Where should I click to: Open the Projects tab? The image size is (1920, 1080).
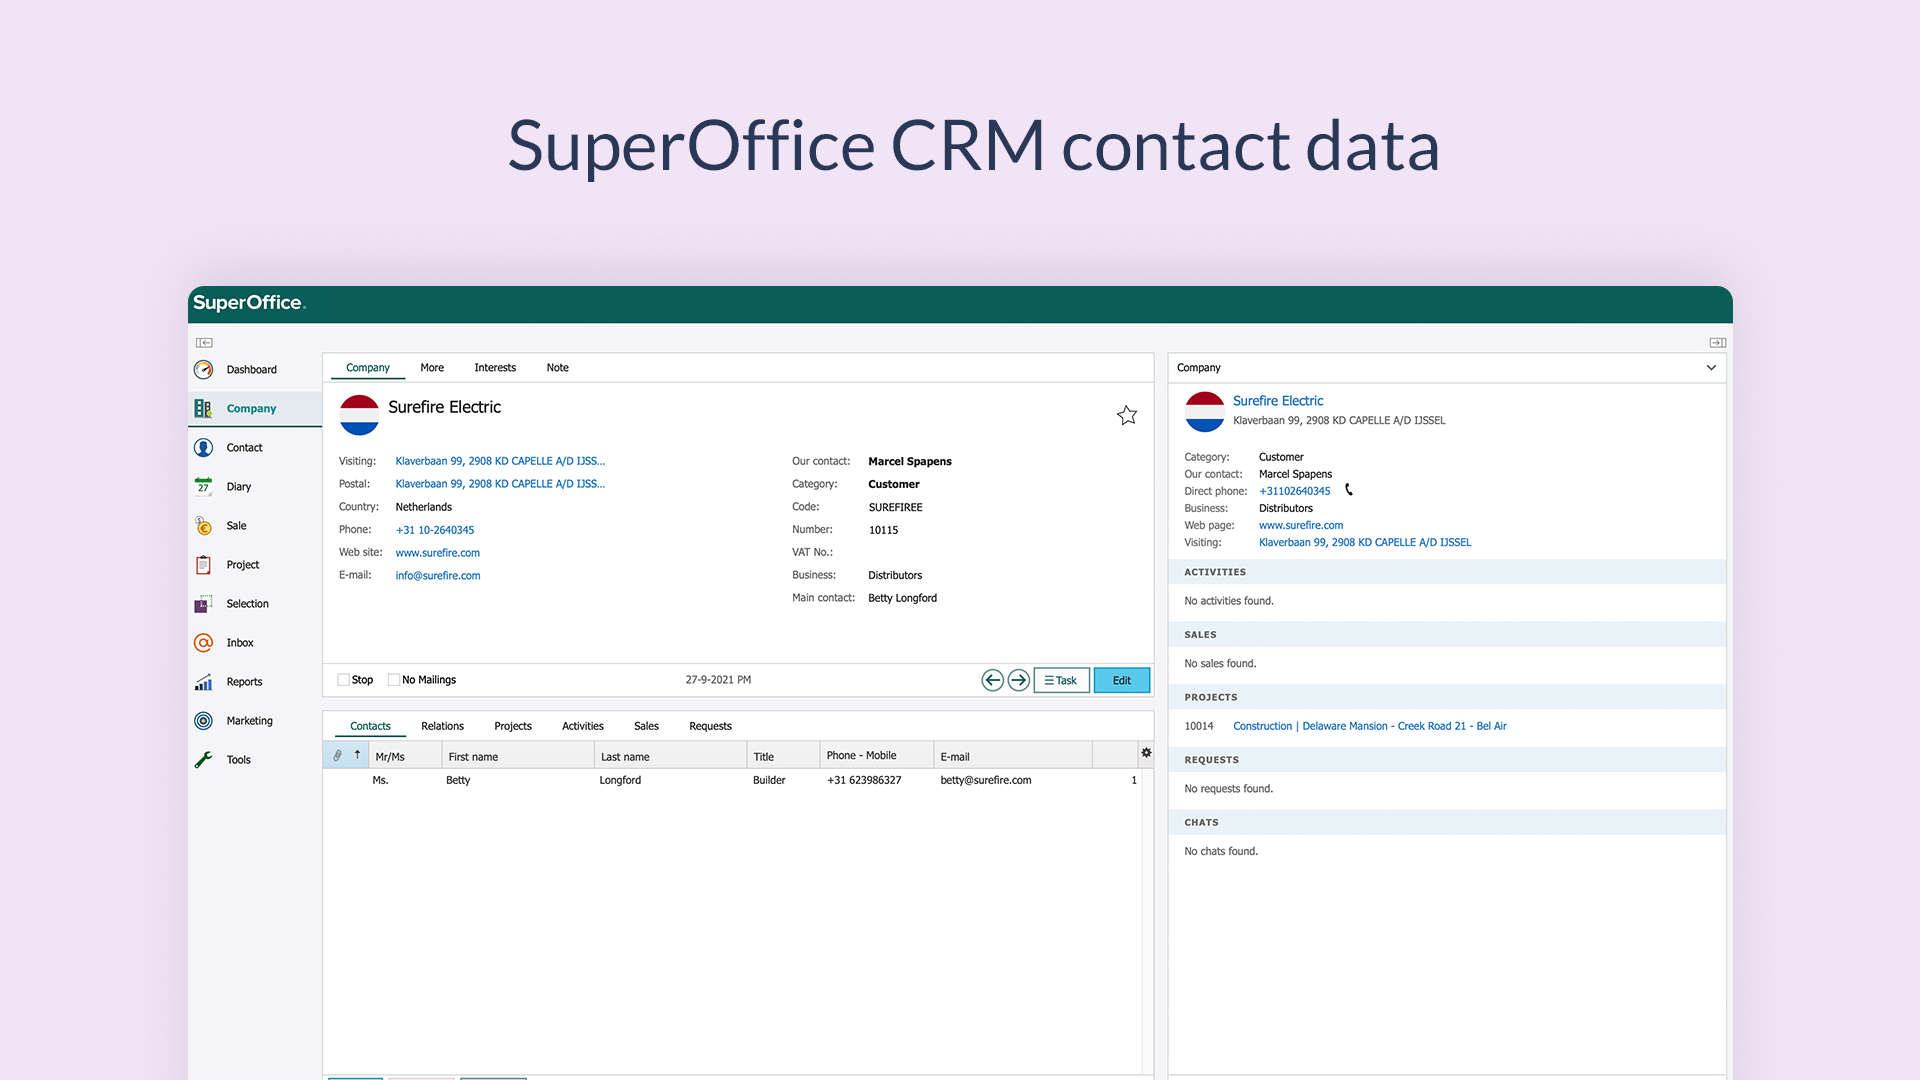513,727
